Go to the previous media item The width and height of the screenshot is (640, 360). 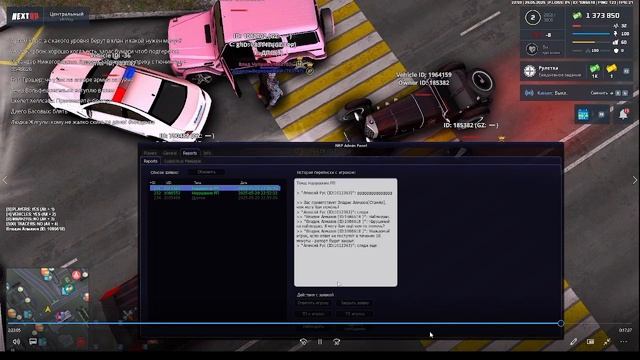5,180
